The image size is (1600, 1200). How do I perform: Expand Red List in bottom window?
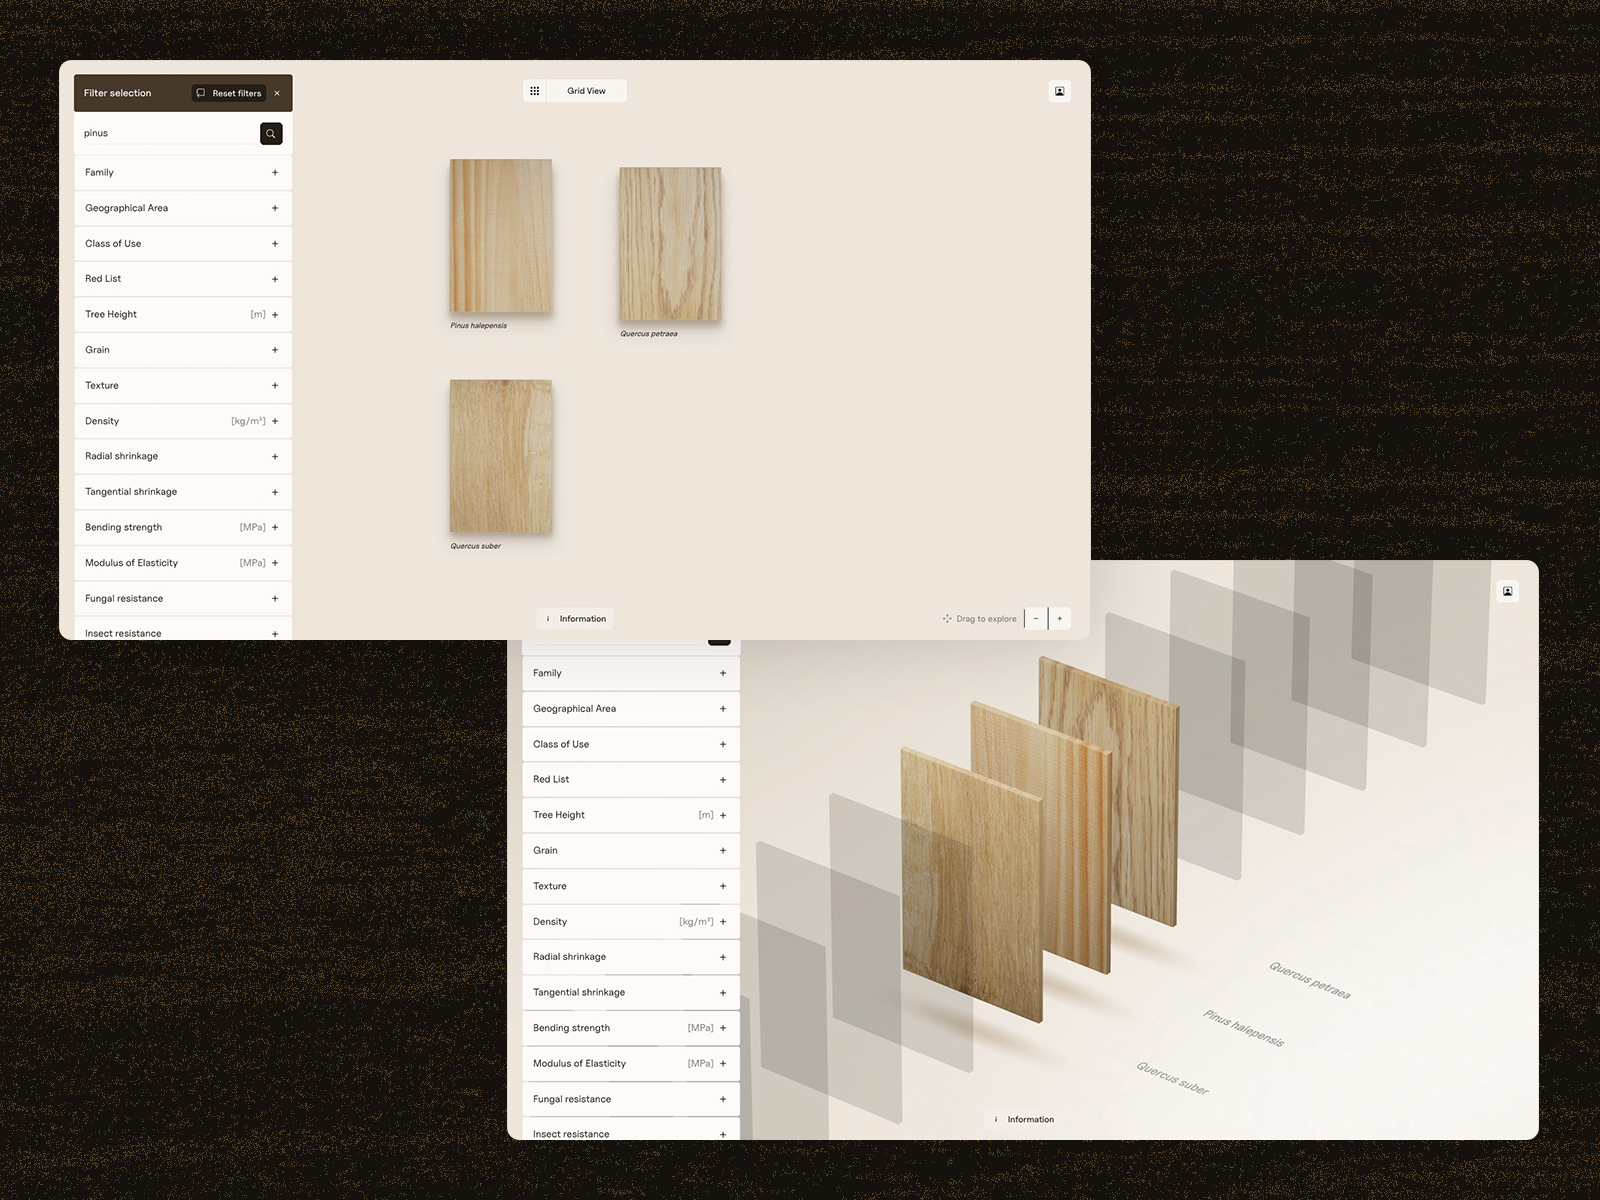[631, 780]
